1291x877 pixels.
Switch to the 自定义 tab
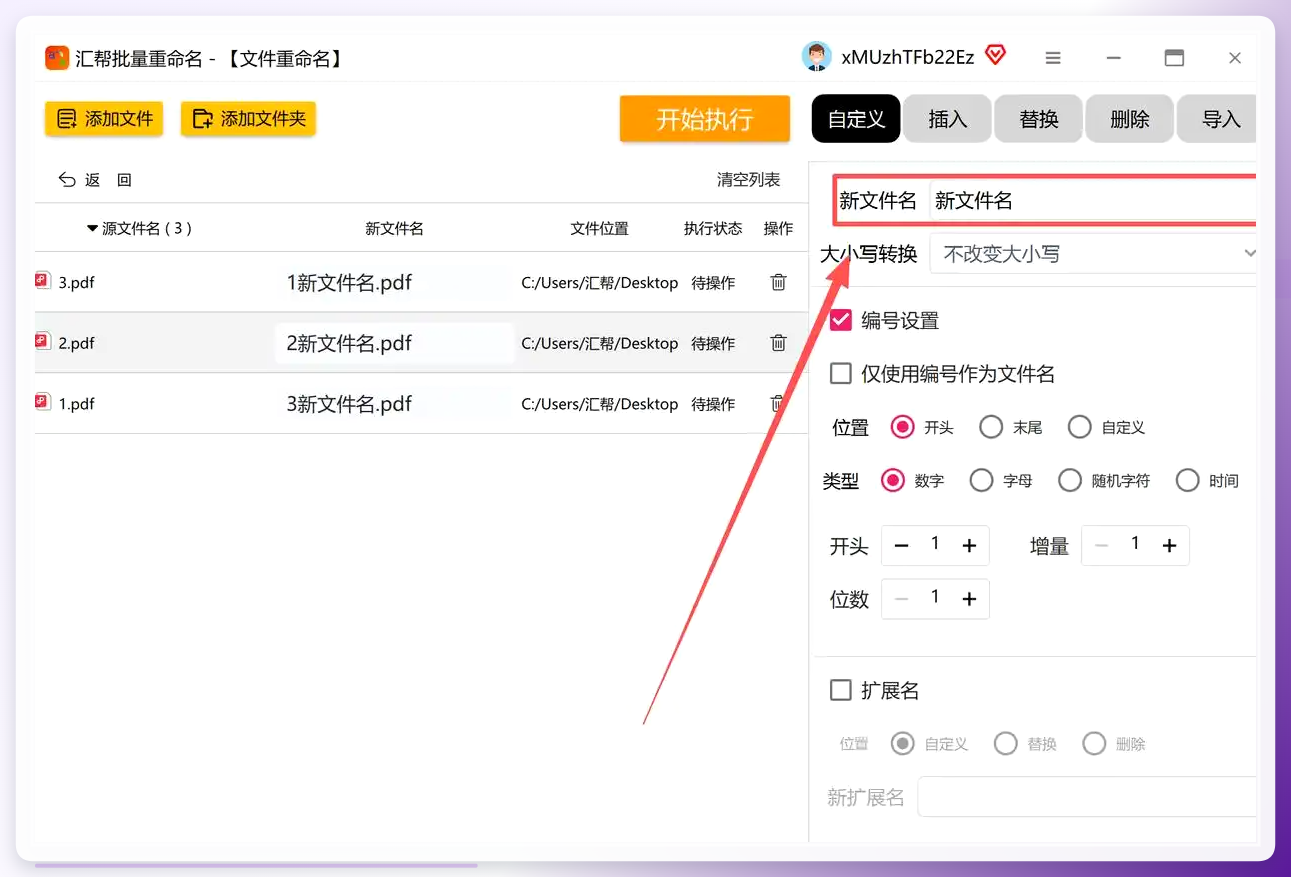click(x=856, y=119)
